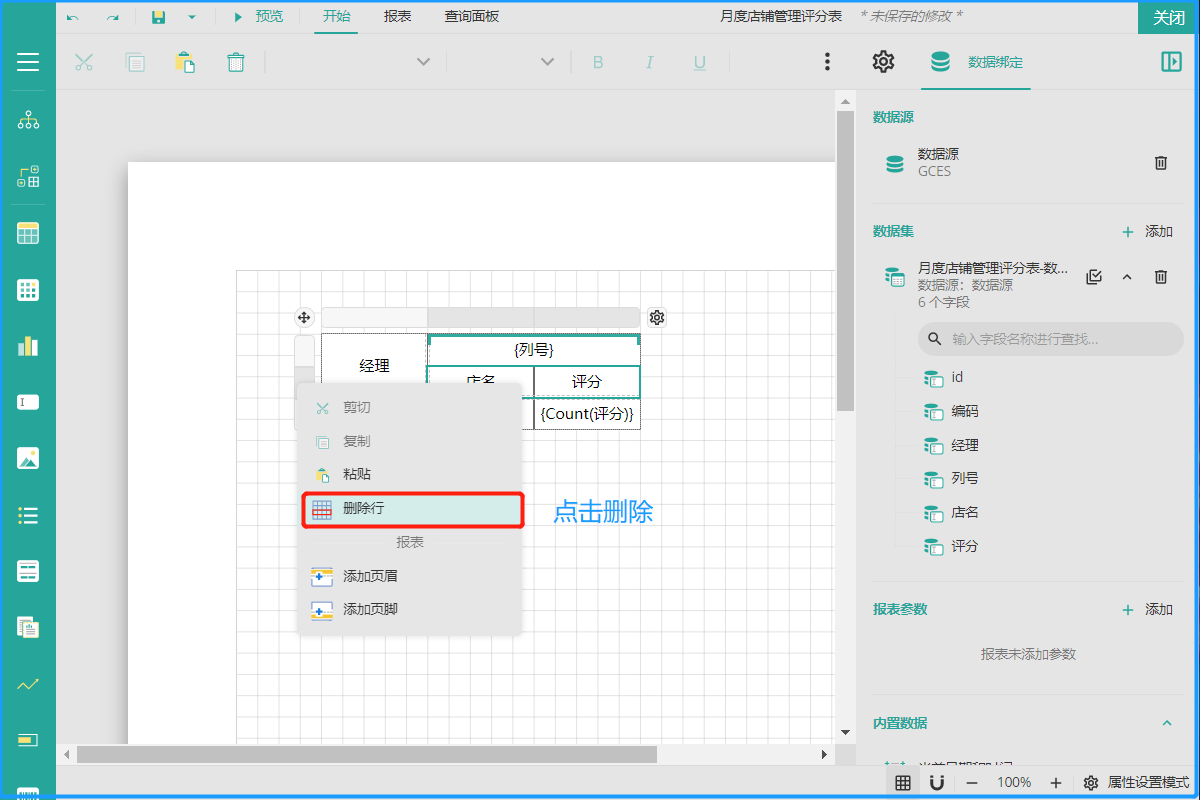Toggle the right panel collapse icon
This screenshot has height=800, width=1200.
[1171, 62]
